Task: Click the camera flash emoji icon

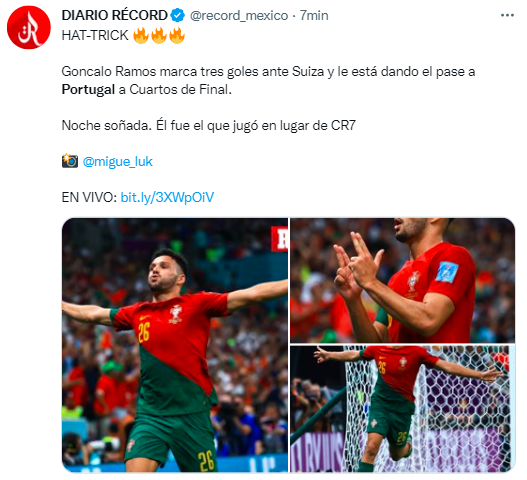Action: (x=70, y=161)
